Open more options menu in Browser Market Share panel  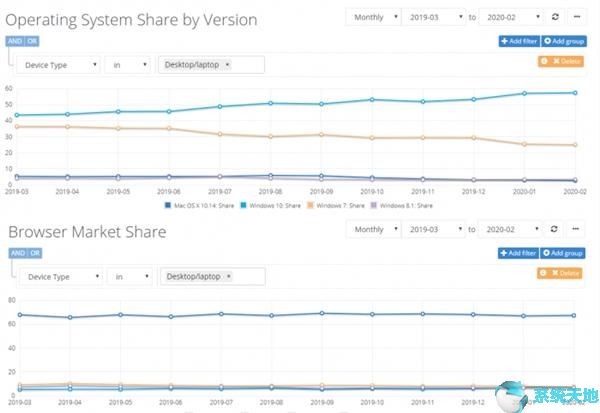(576, 229)
